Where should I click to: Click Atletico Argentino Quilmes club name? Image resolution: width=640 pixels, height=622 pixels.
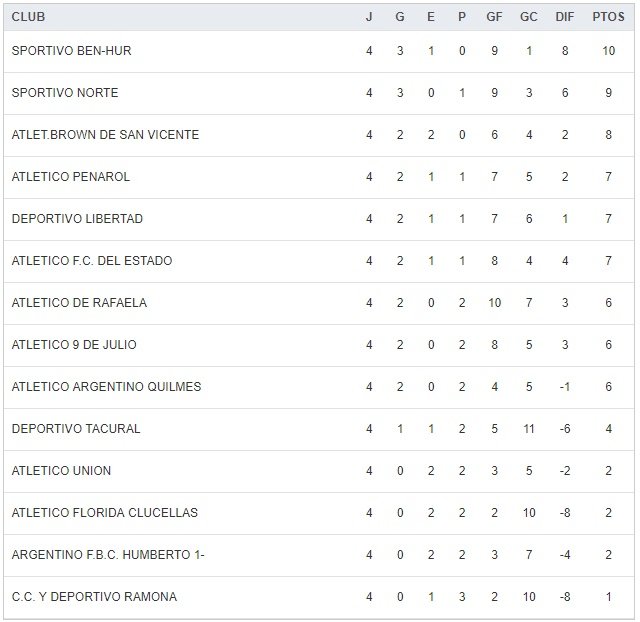point(106,387)
